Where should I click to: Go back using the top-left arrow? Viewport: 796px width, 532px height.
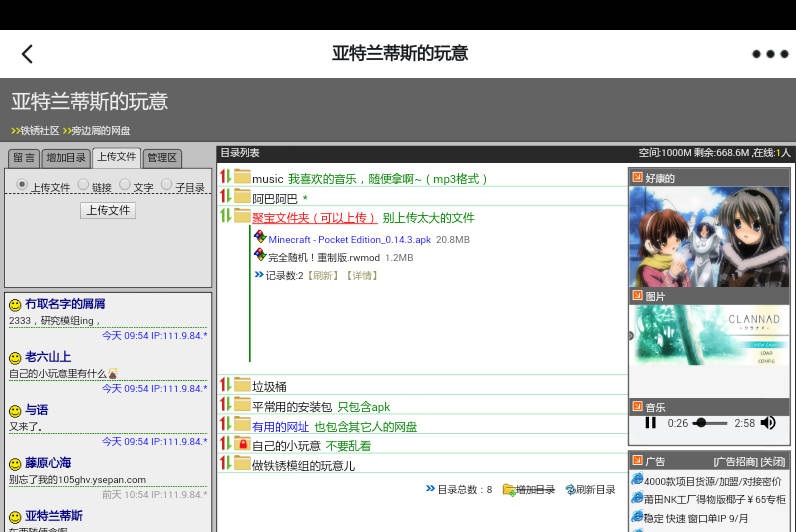[x=28, y=54]
